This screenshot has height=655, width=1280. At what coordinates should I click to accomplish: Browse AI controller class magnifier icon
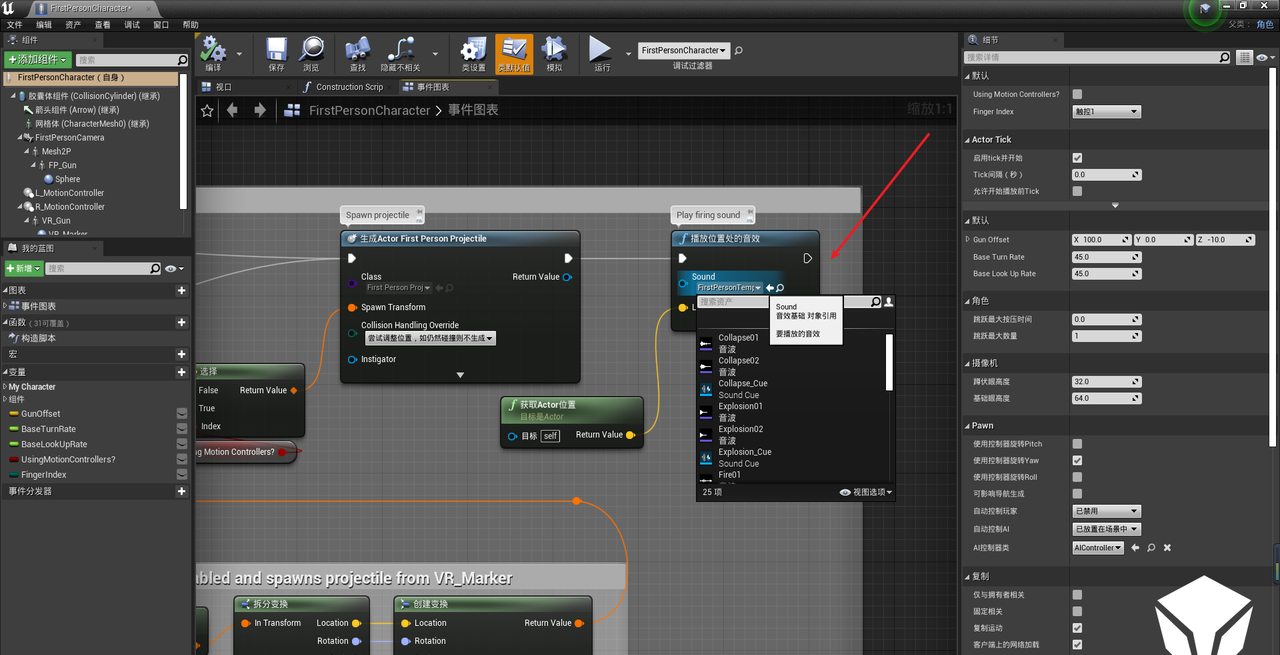(1151, 548)
